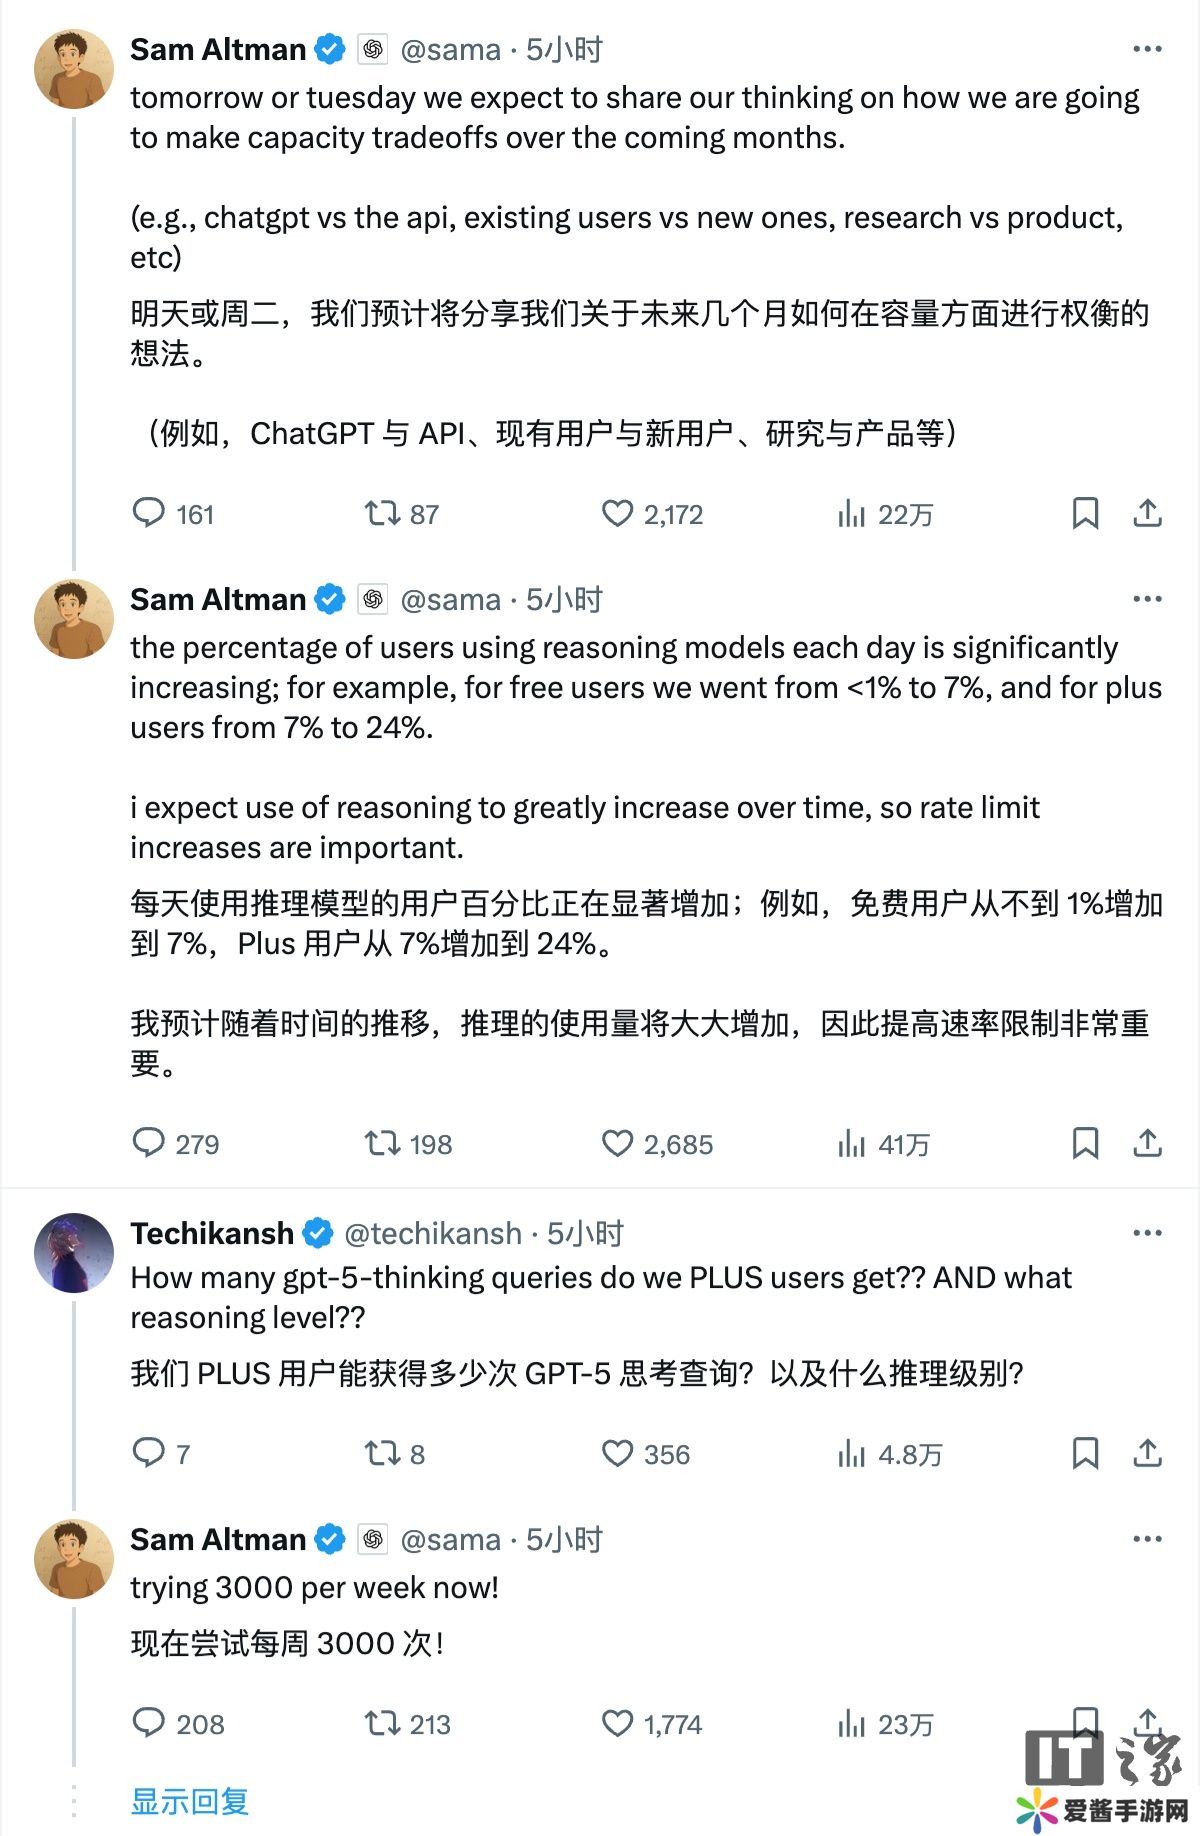Bookmark the capacity tradeoffs tweet
Screen dimensions: 1202x1836
pos(1085,513)
